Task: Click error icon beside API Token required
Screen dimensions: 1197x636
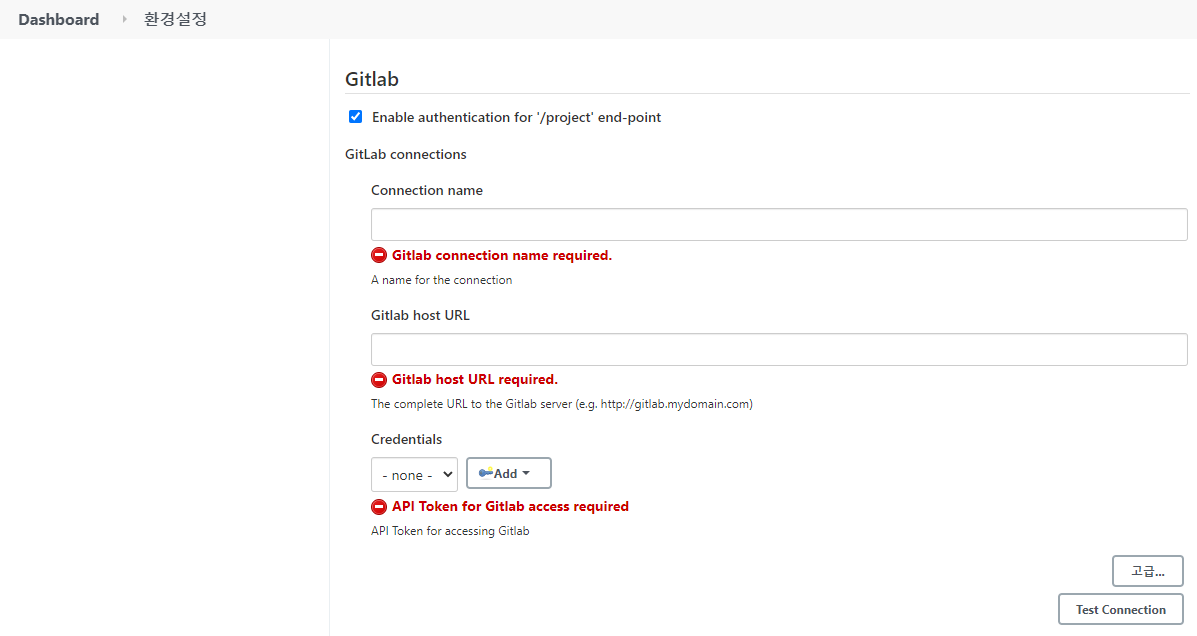Action: 379,506
